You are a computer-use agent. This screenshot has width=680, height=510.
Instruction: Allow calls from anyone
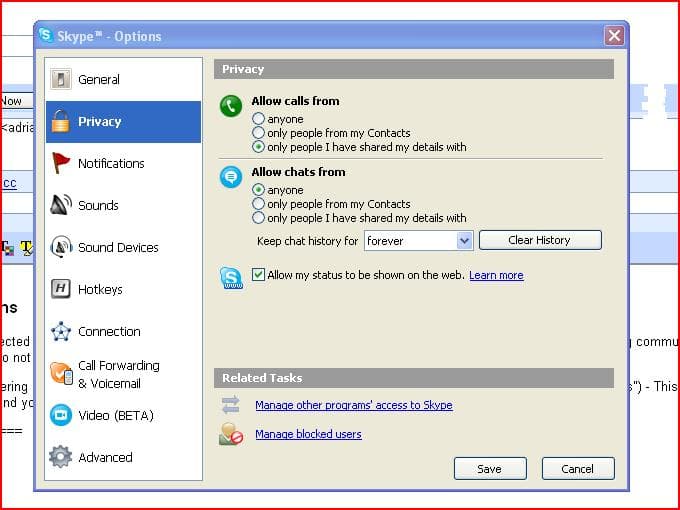pyautogui.click(x=259, y=119)
